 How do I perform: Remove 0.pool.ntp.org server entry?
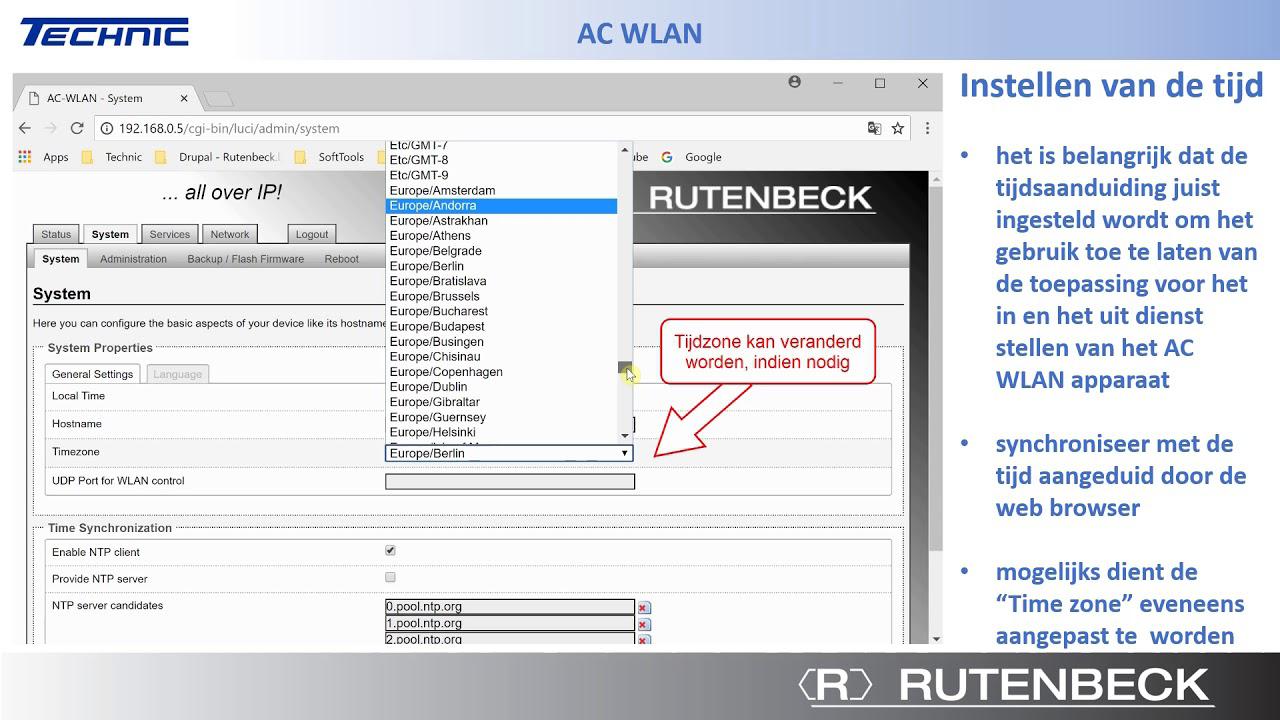[x=644, y=607]
